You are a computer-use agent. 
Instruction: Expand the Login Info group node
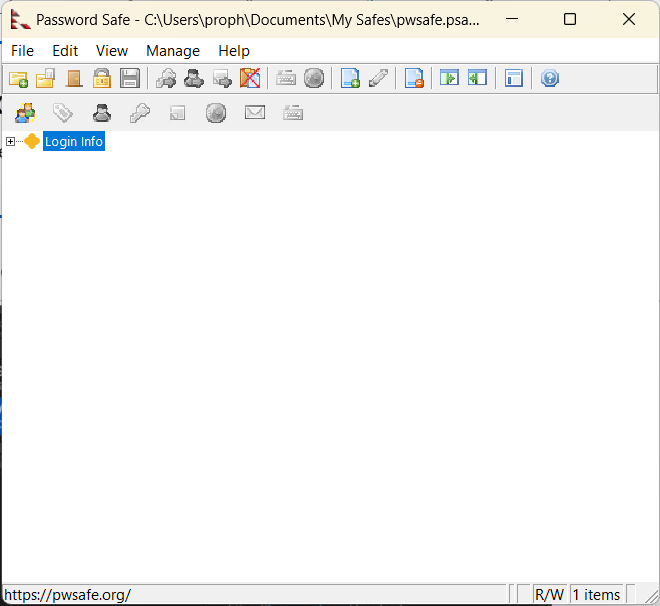point(11,141)
